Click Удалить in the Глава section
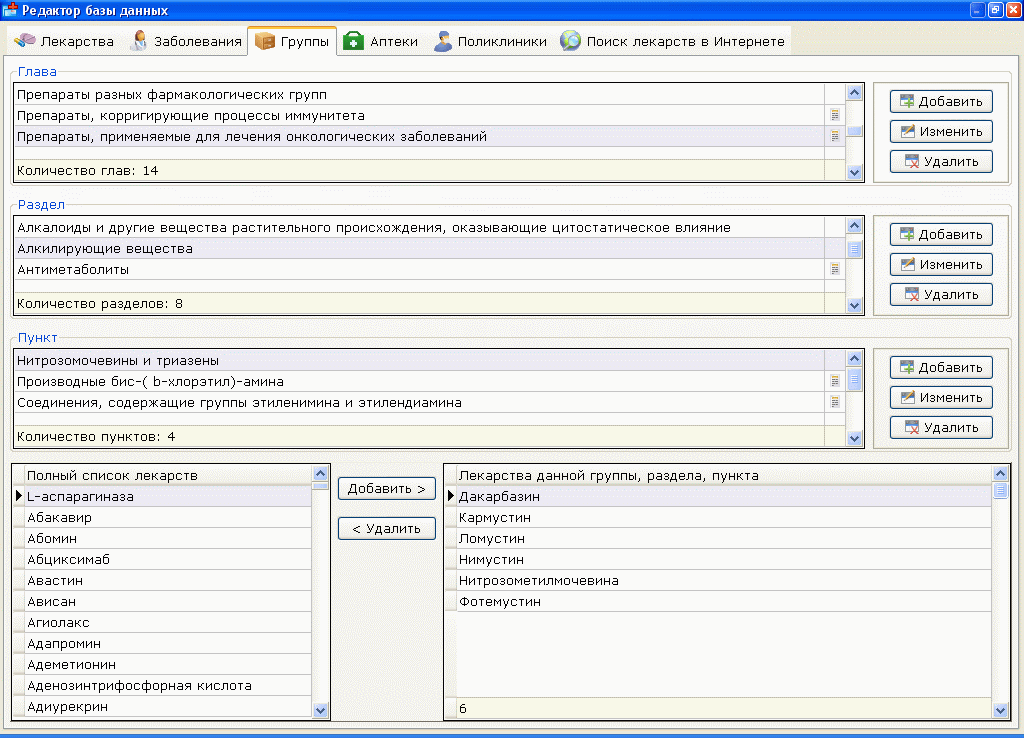Viewport: 1024px width, 738px height. click(x=941, y=161)
